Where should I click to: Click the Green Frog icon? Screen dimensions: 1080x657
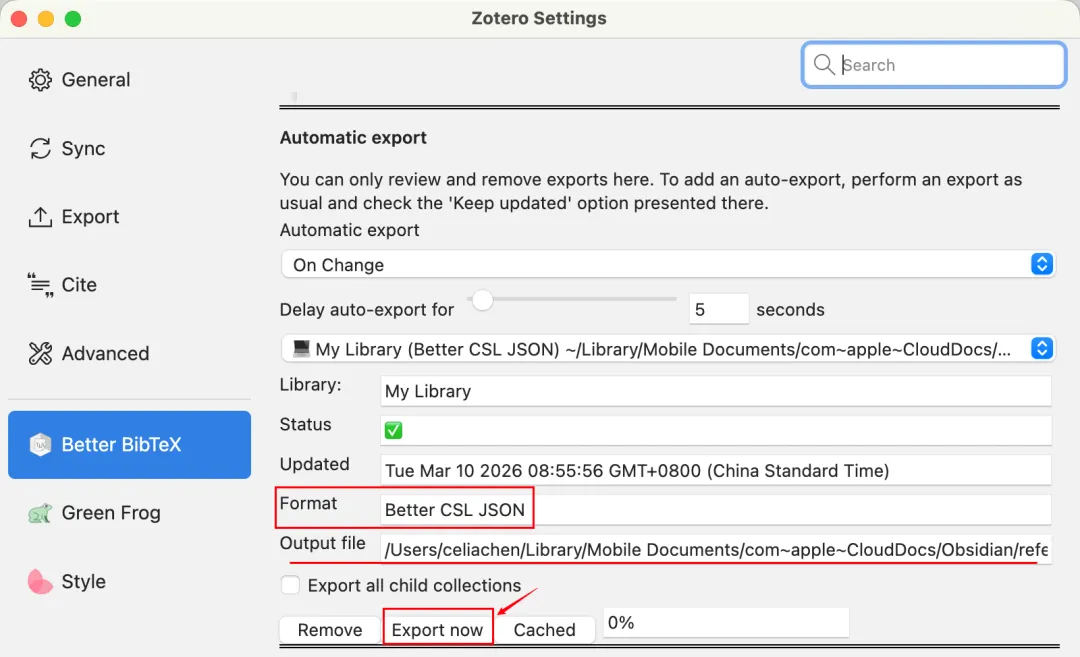coord(40,514)
